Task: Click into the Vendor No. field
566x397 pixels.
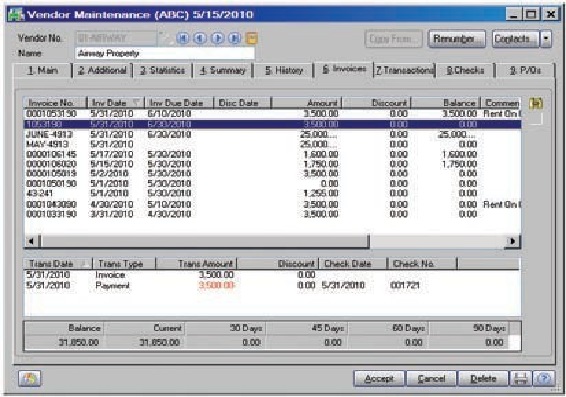Action: coord(117,38)
